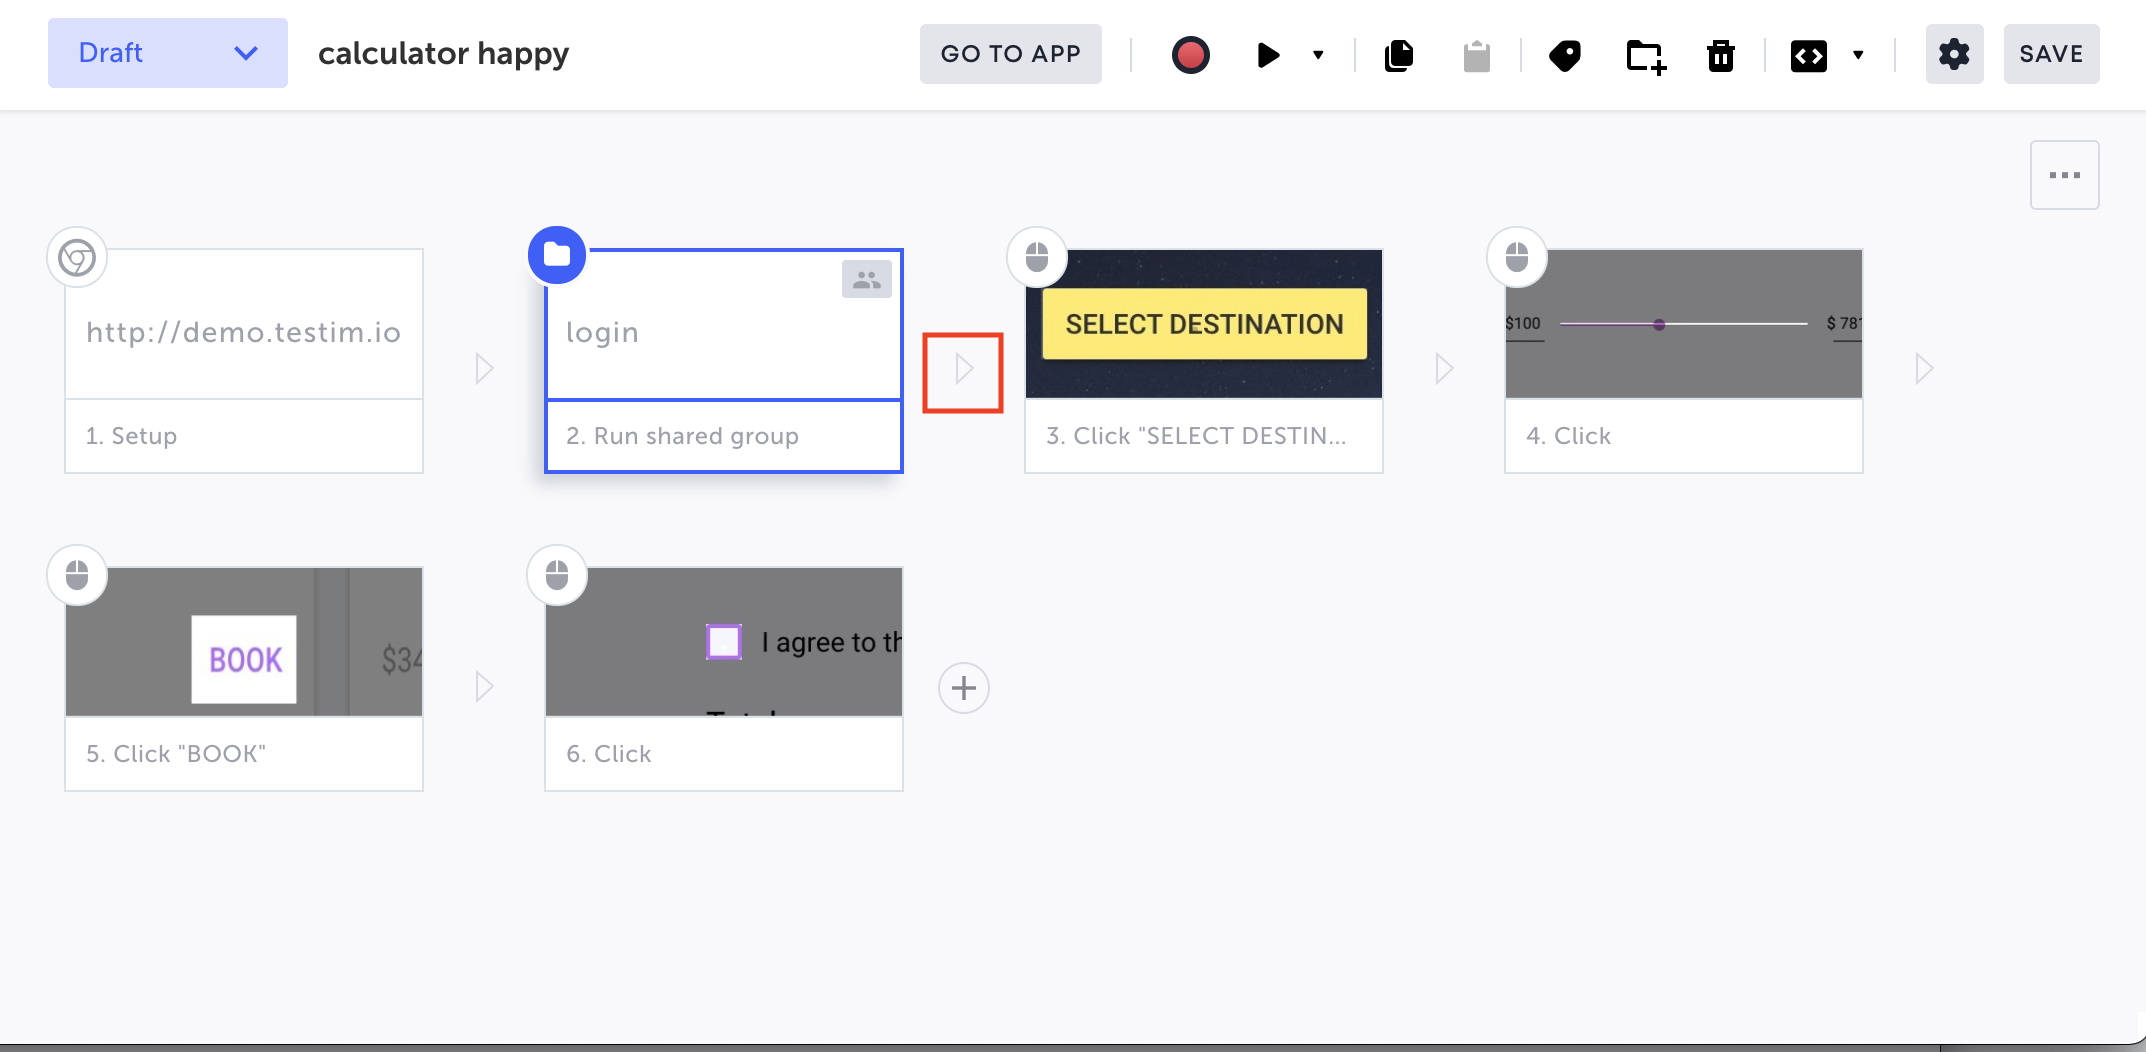Open the Draft status dropdown
This screenshot has width=2146, height=1052.
click(x=168, y=53)
